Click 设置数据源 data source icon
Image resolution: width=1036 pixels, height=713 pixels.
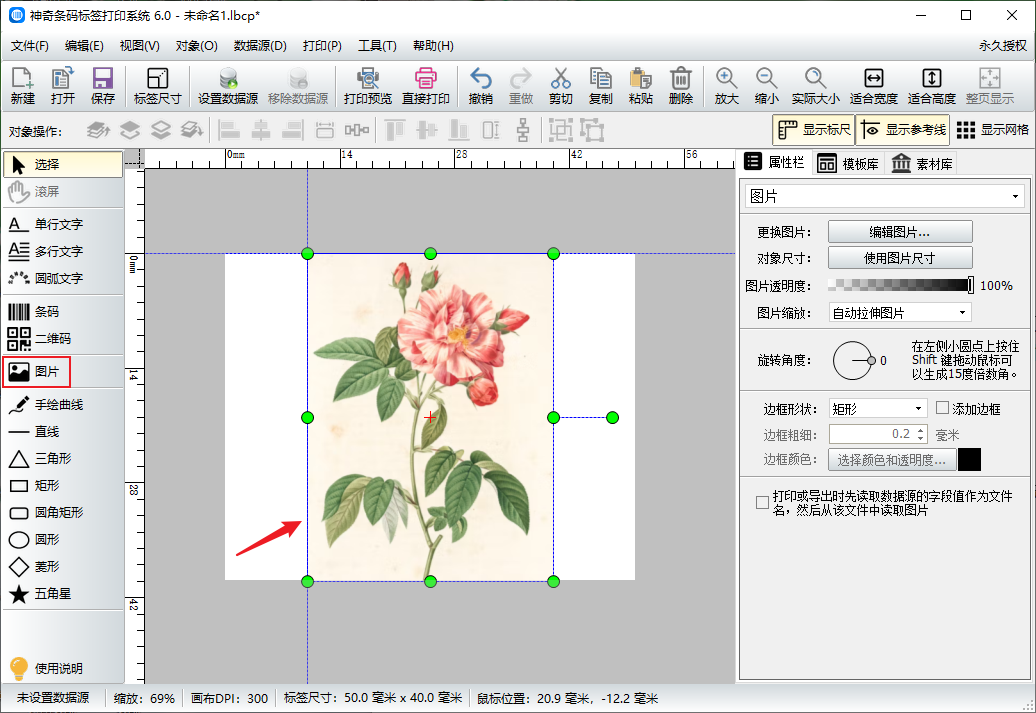[x=228, y=86]
